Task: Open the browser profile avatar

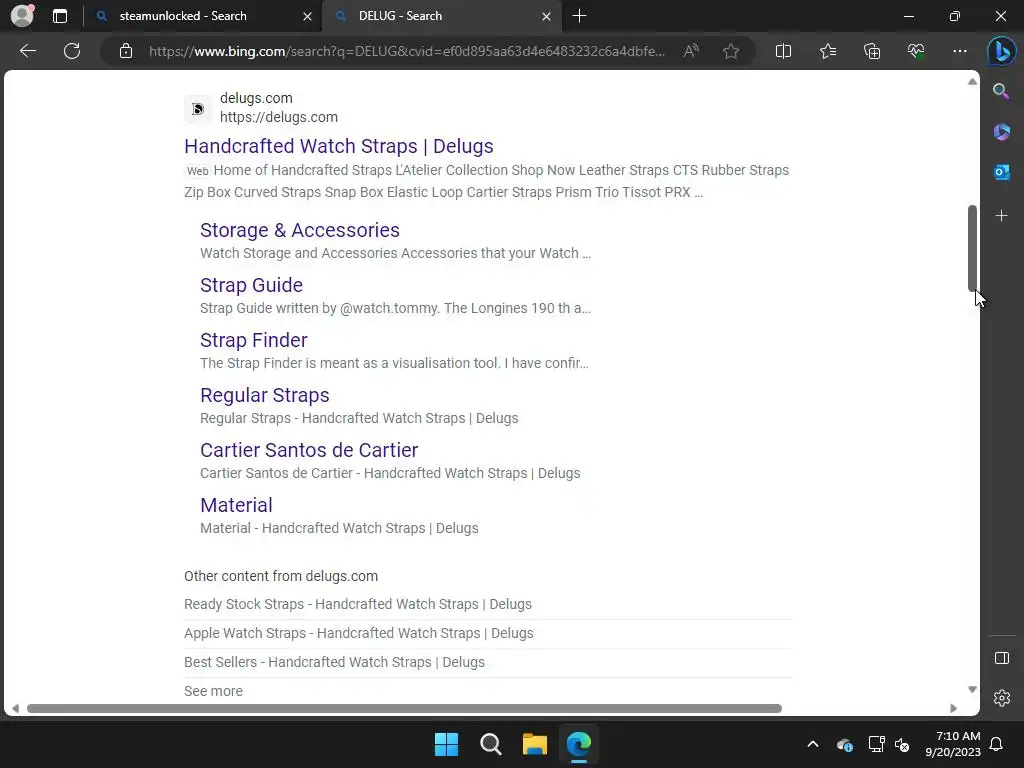Action: tap(22, 16)
